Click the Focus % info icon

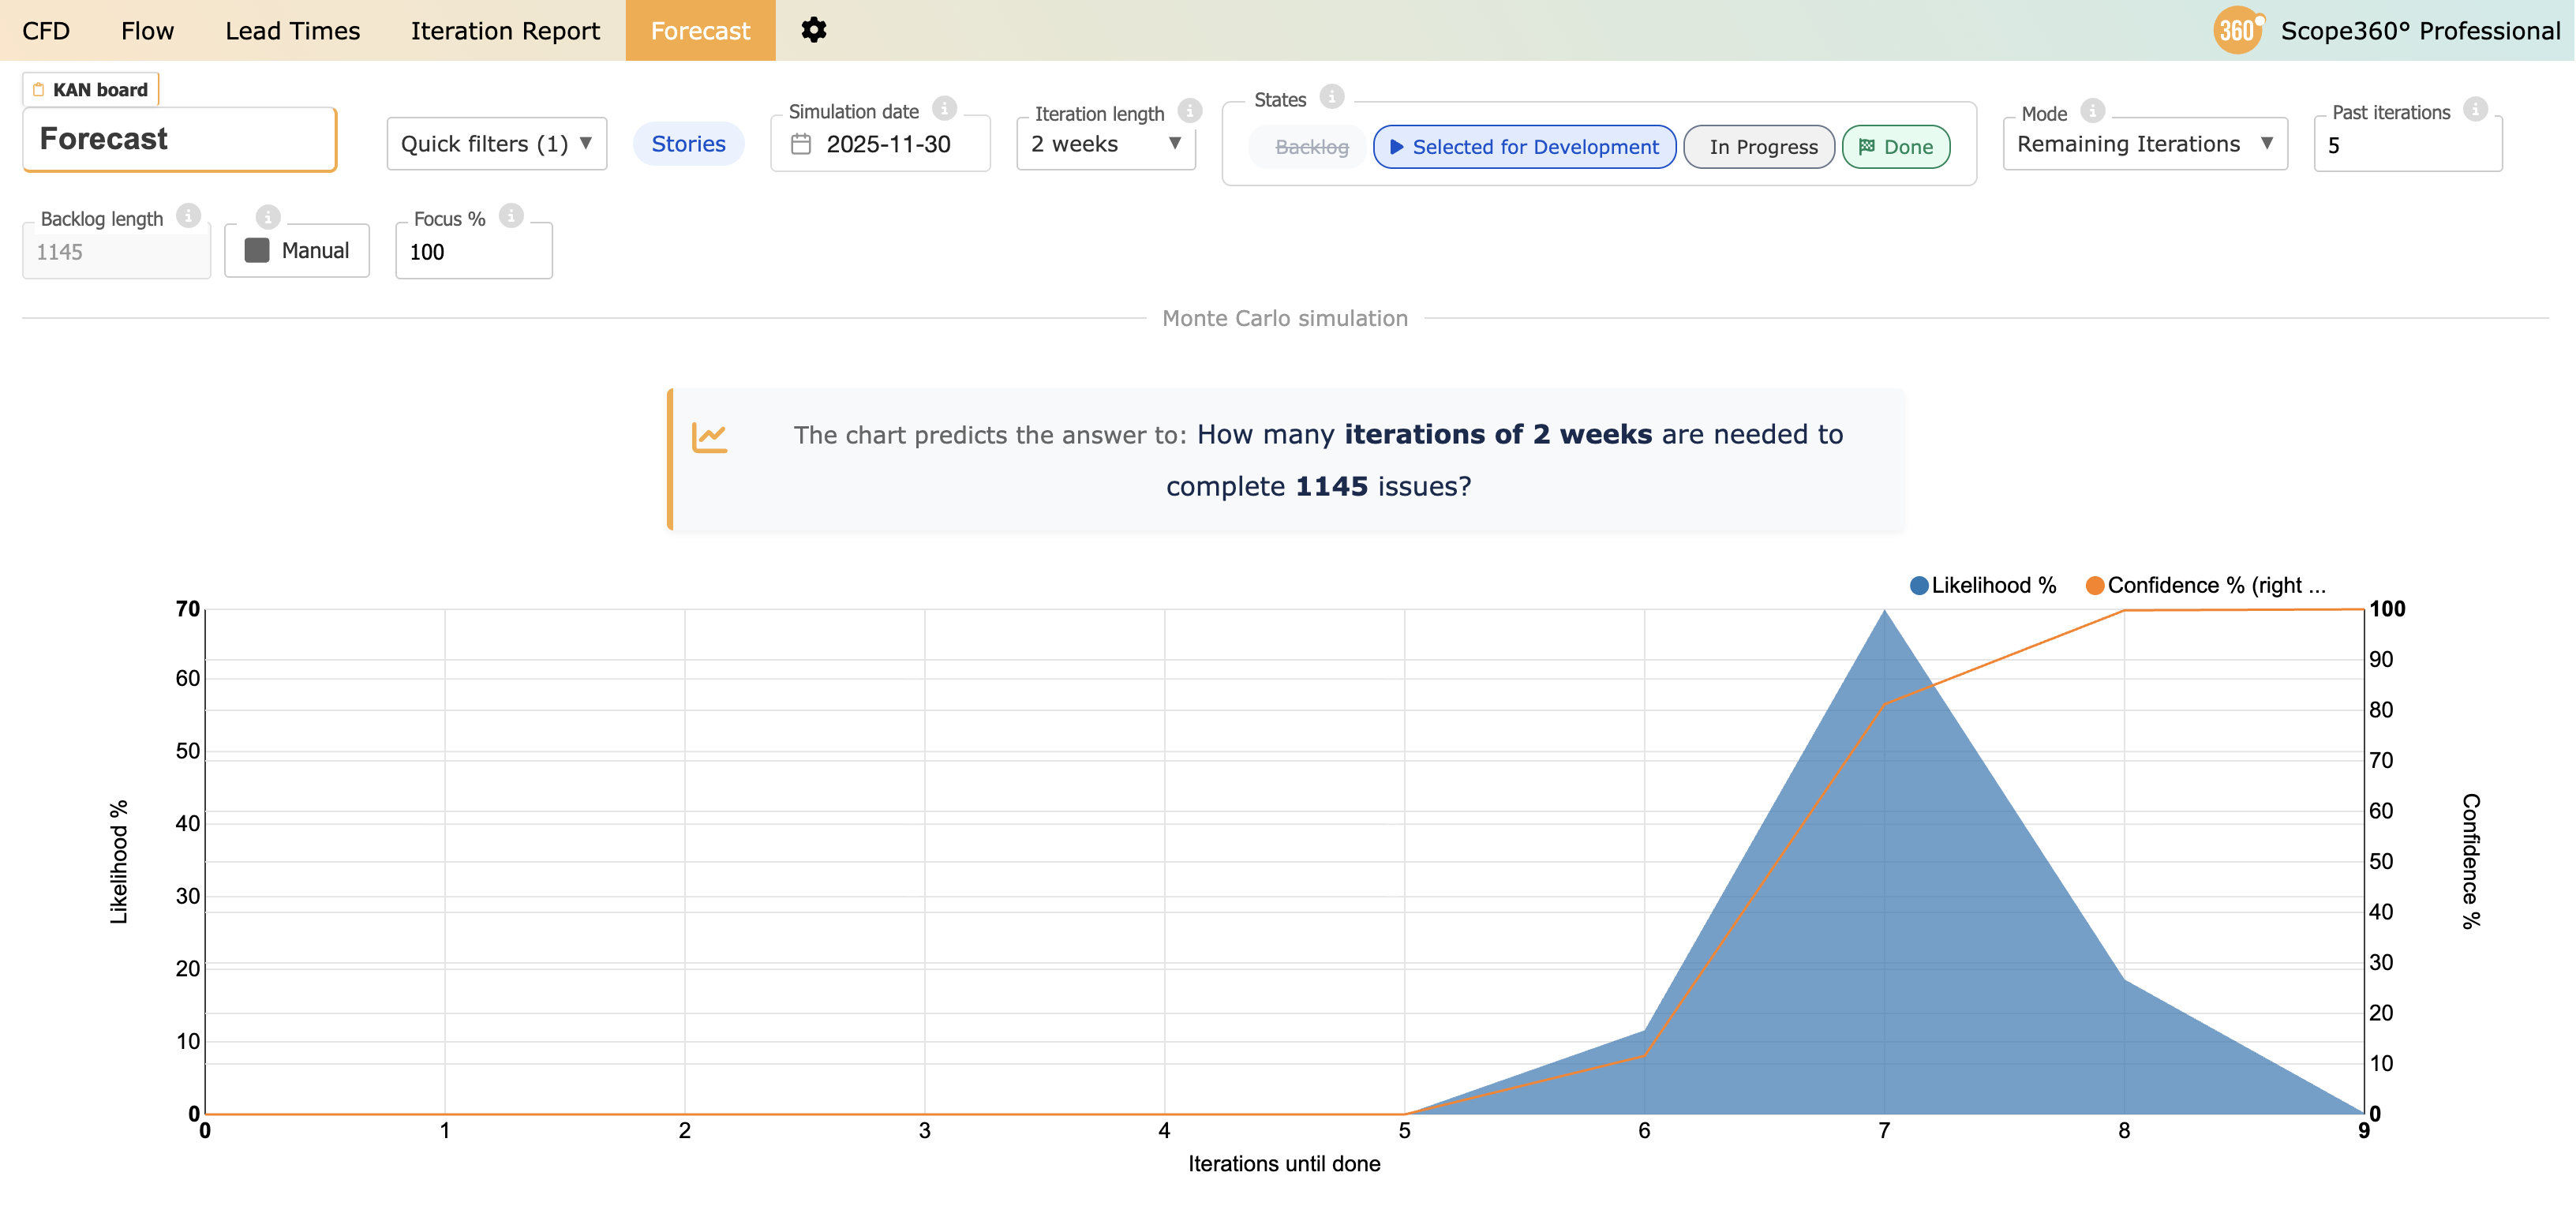pyautogui.click(x=511, y=216)
